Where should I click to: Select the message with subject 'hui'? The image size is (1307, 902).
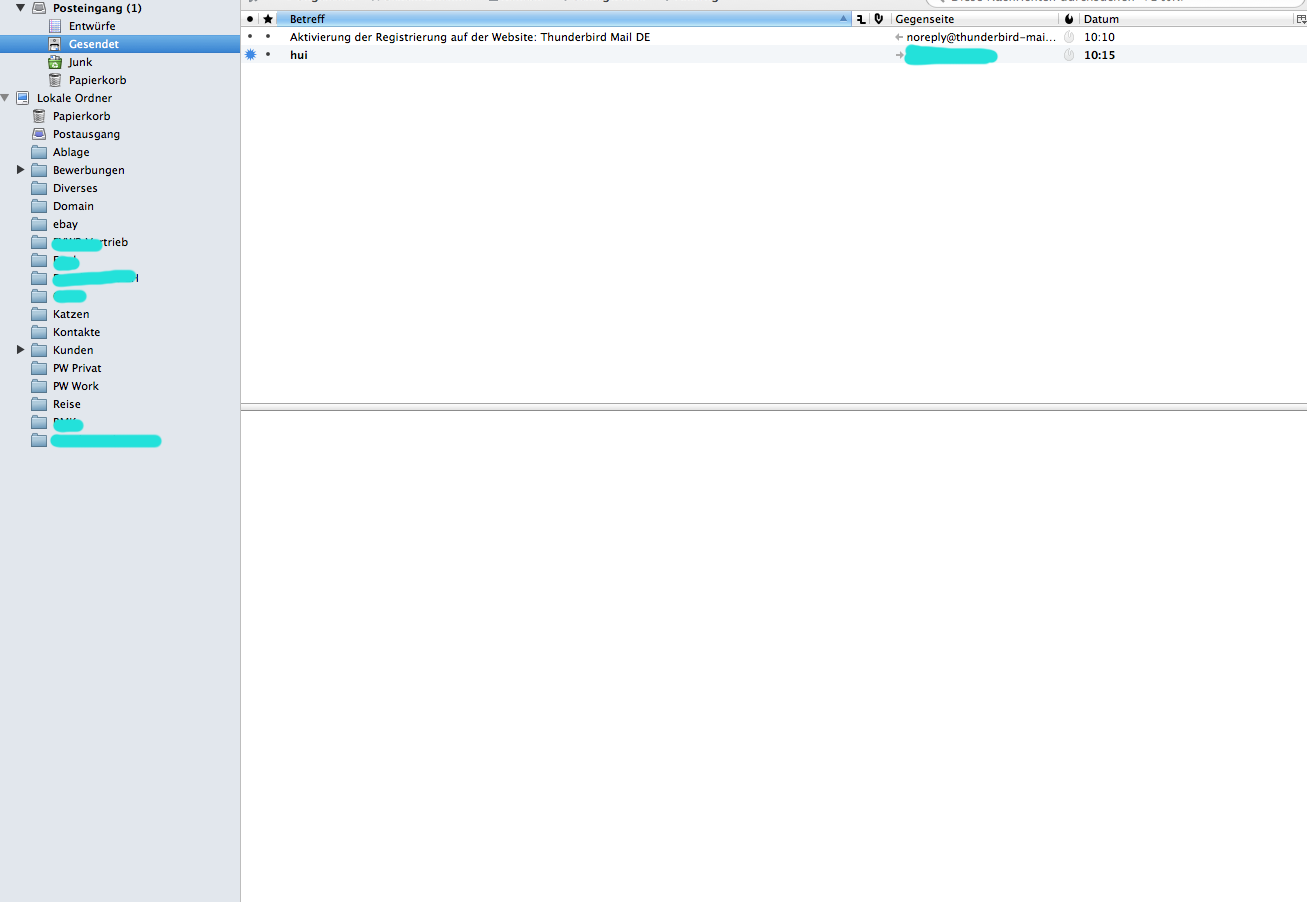299,55
